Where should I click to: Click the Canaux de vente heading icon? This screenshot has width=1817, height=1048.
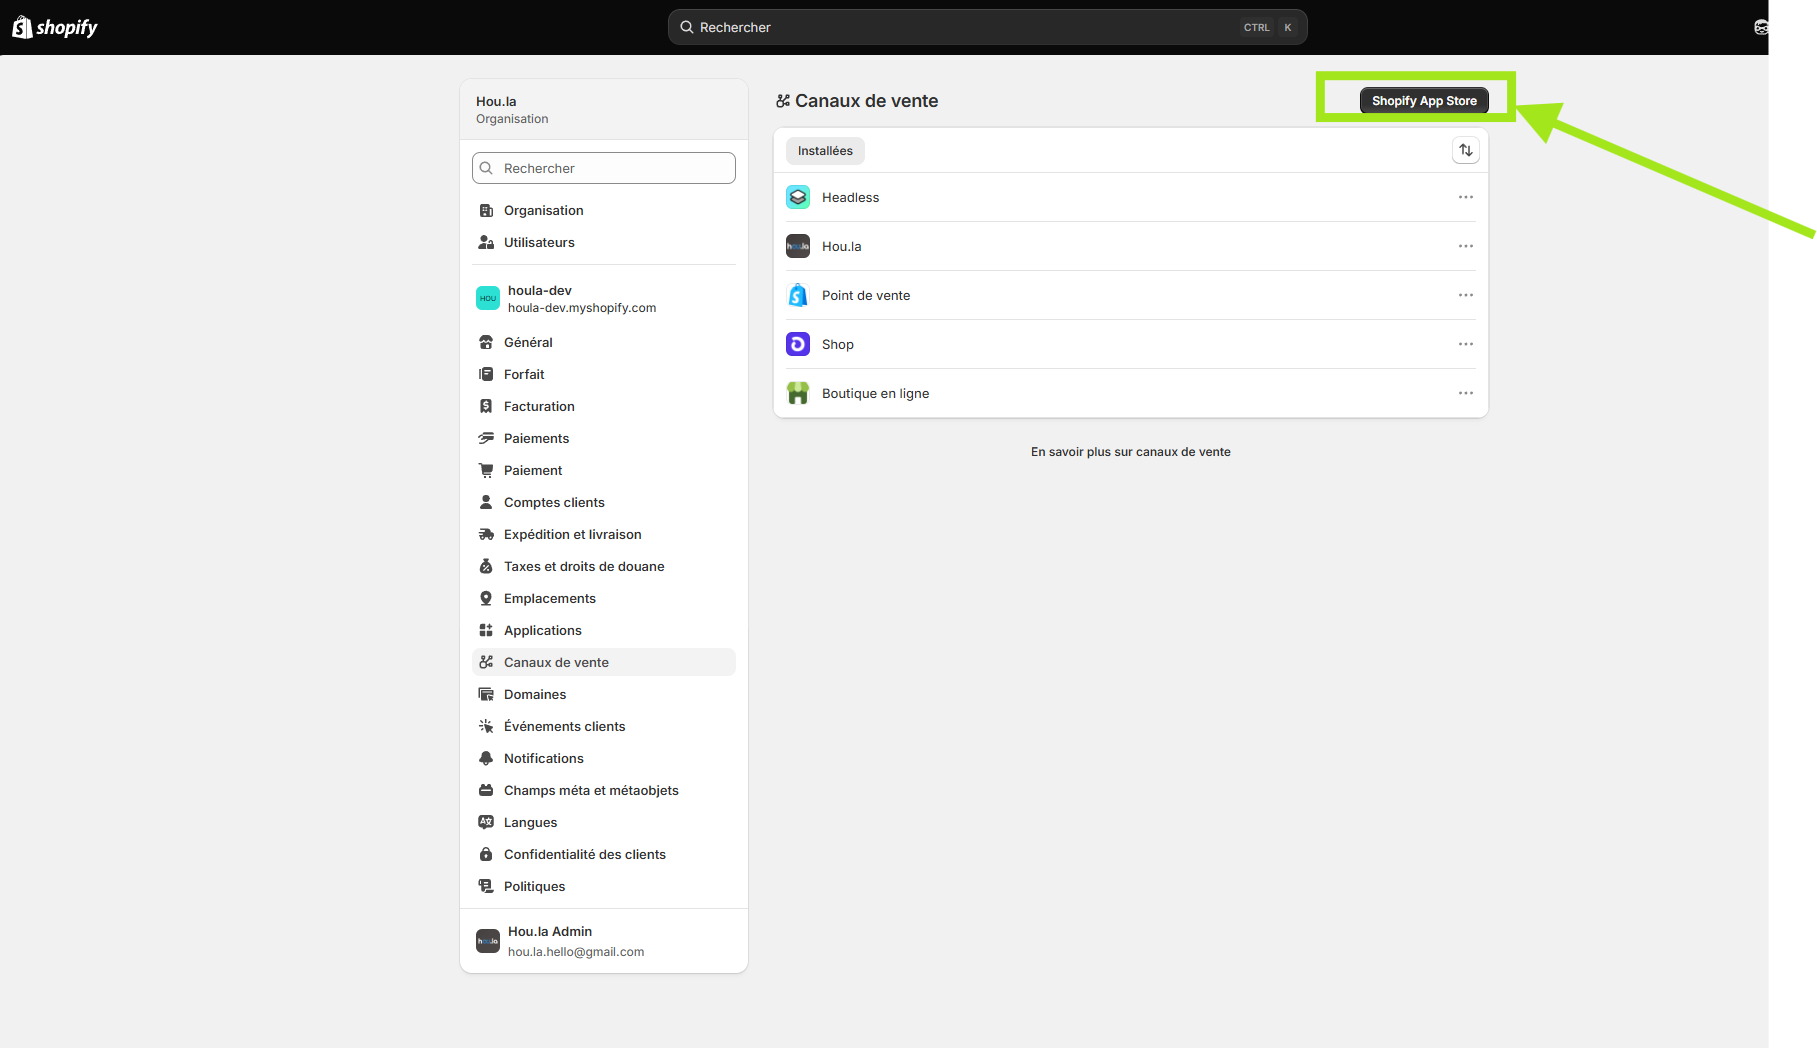click(x=783, y=101)
